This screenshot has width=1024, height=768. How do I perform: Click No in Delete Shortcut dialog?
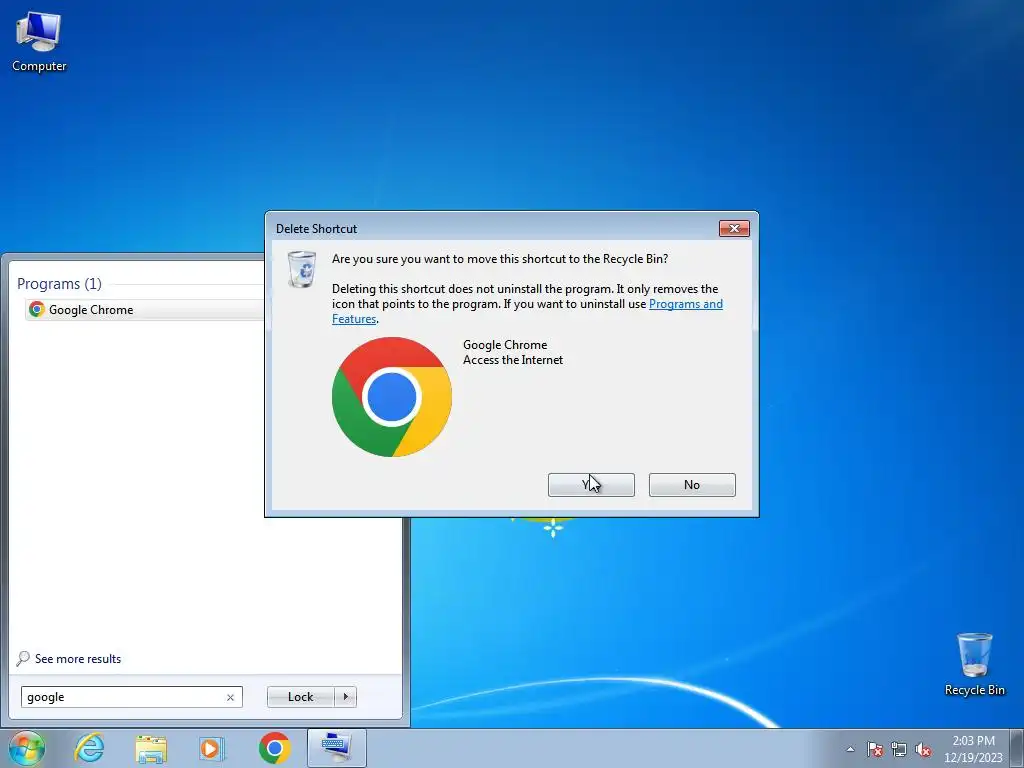click(x=692, y=485)
